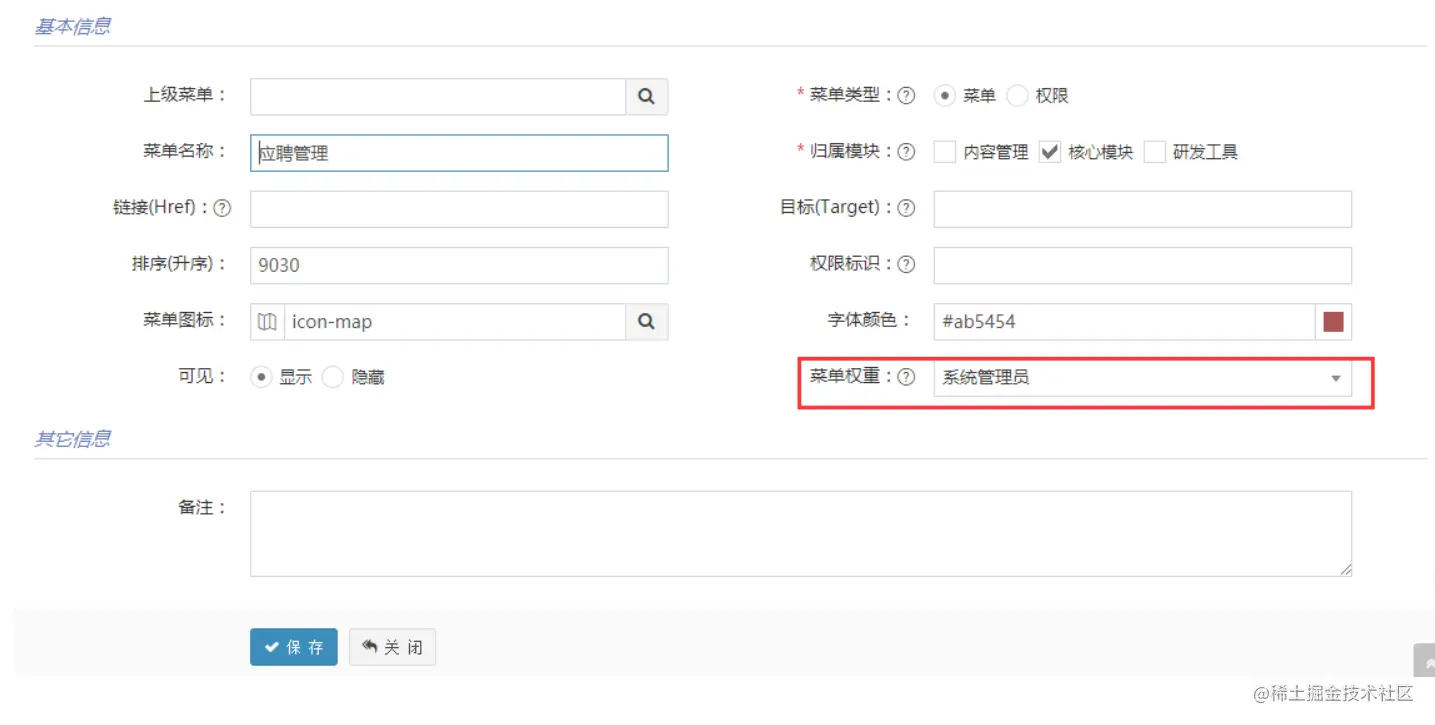
Task: Click the 上级菜单 input field
Action: 438,97
